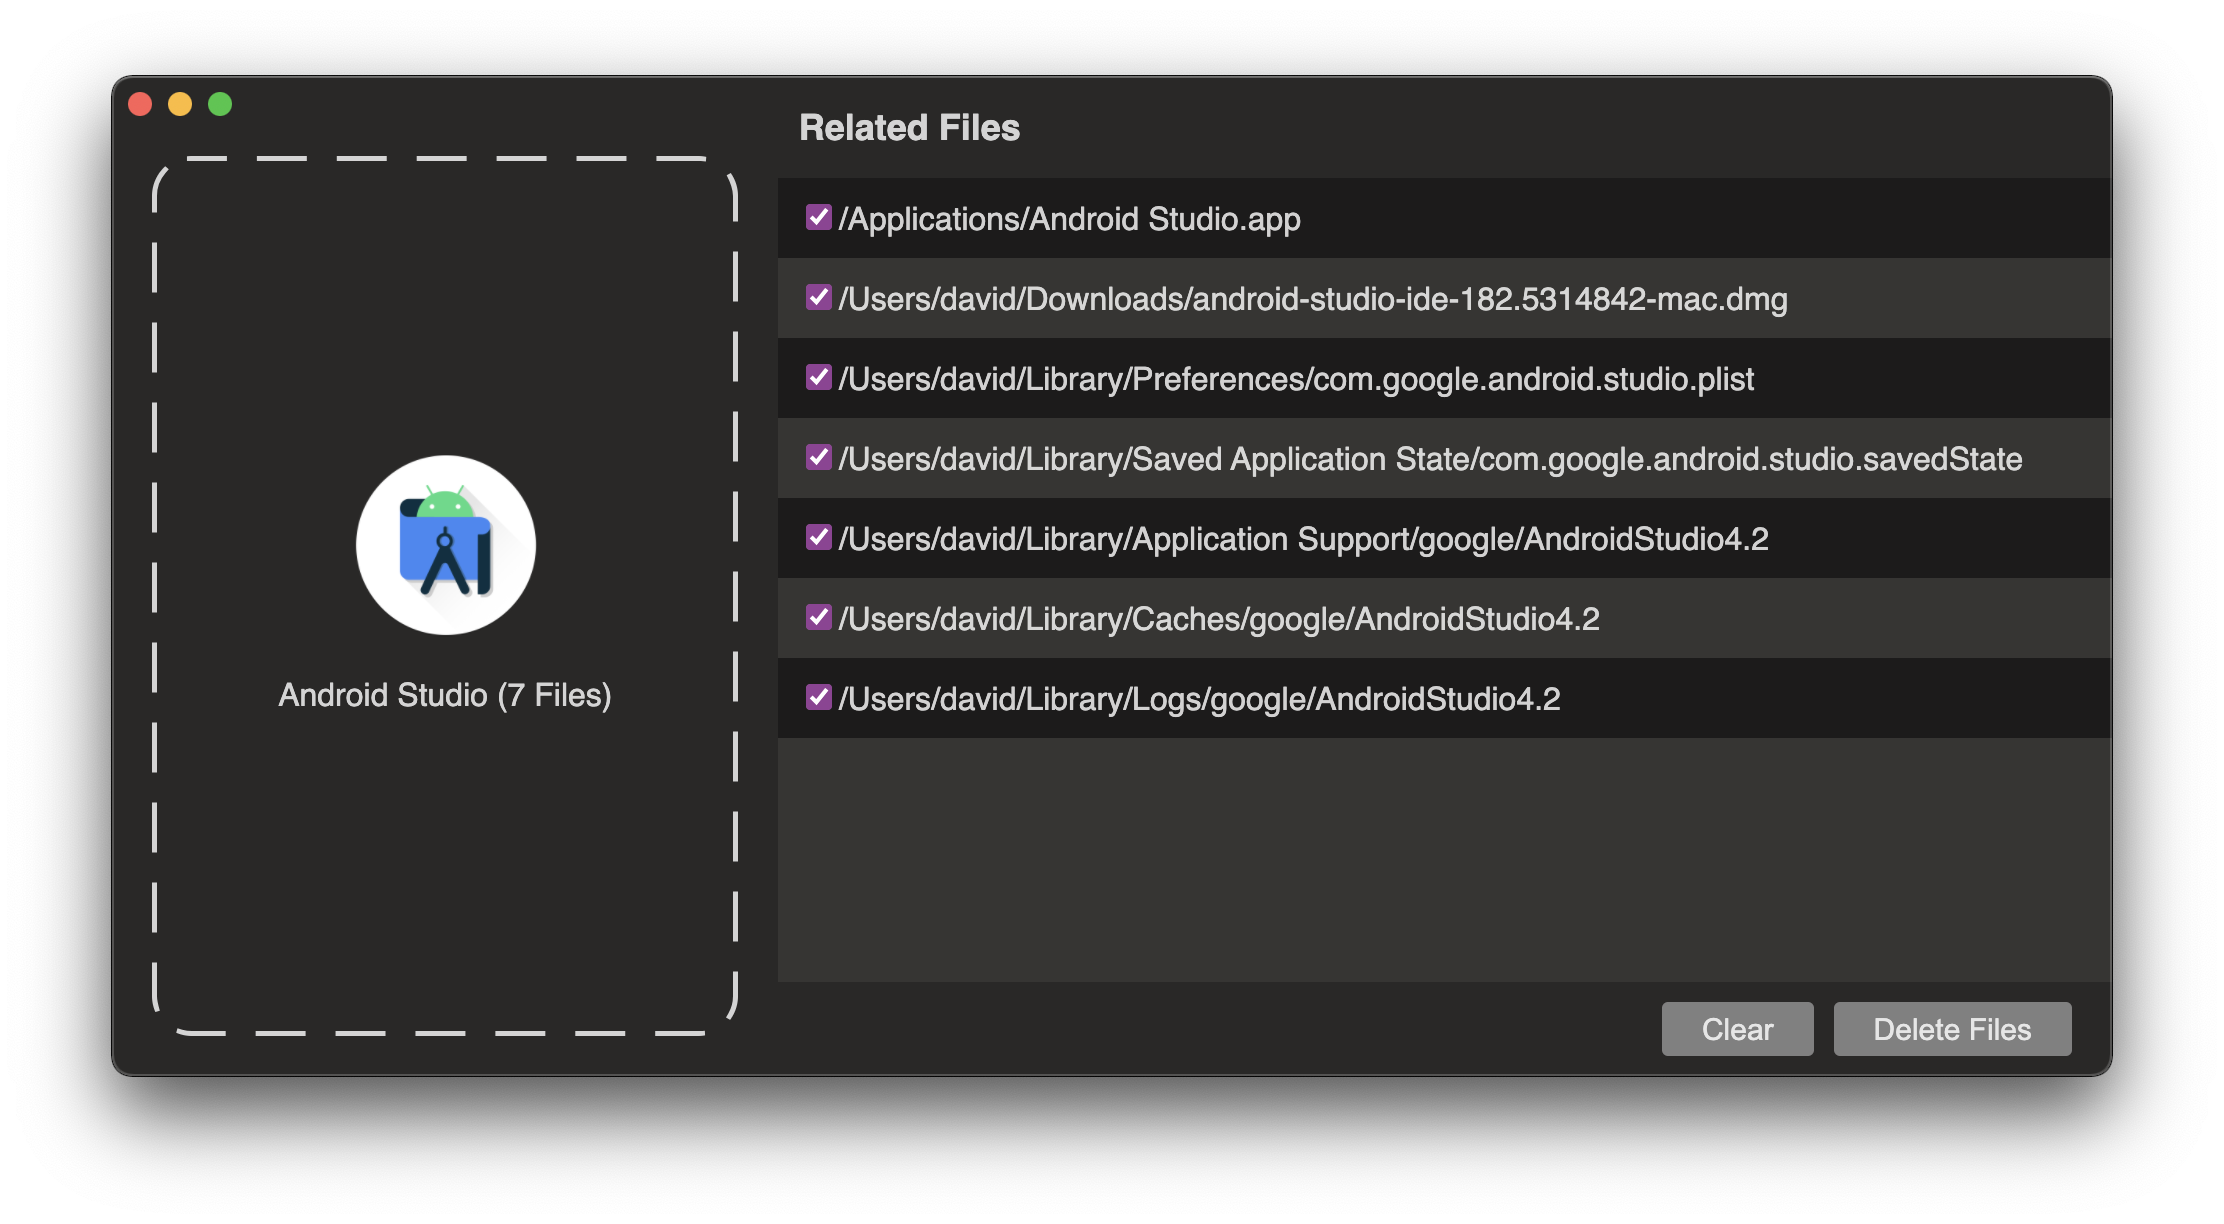Click the Android Studio (7 Files) label
Viewport: 2224px width, 1224px height.
[445, 695]
